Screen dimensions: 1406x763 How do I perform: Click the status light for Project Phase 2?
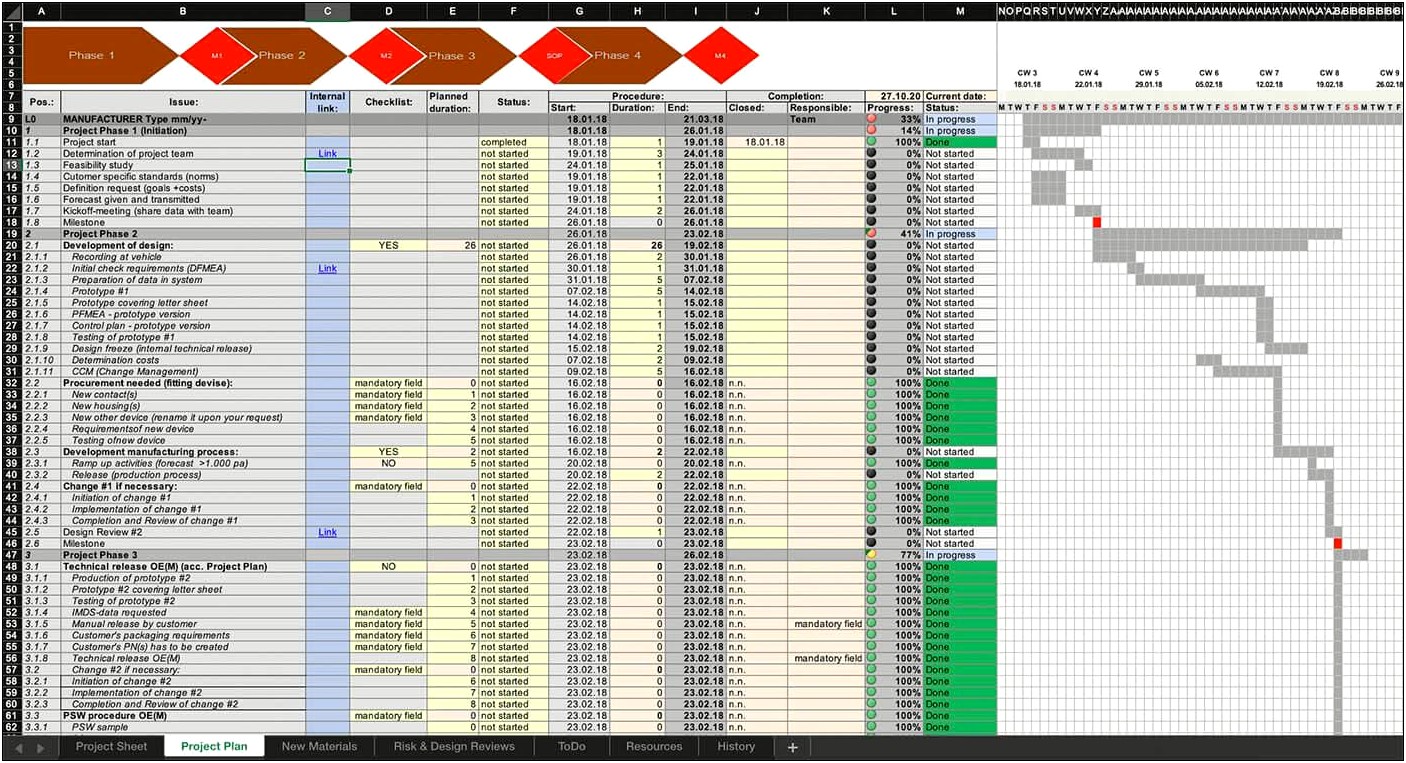[871, 234]
